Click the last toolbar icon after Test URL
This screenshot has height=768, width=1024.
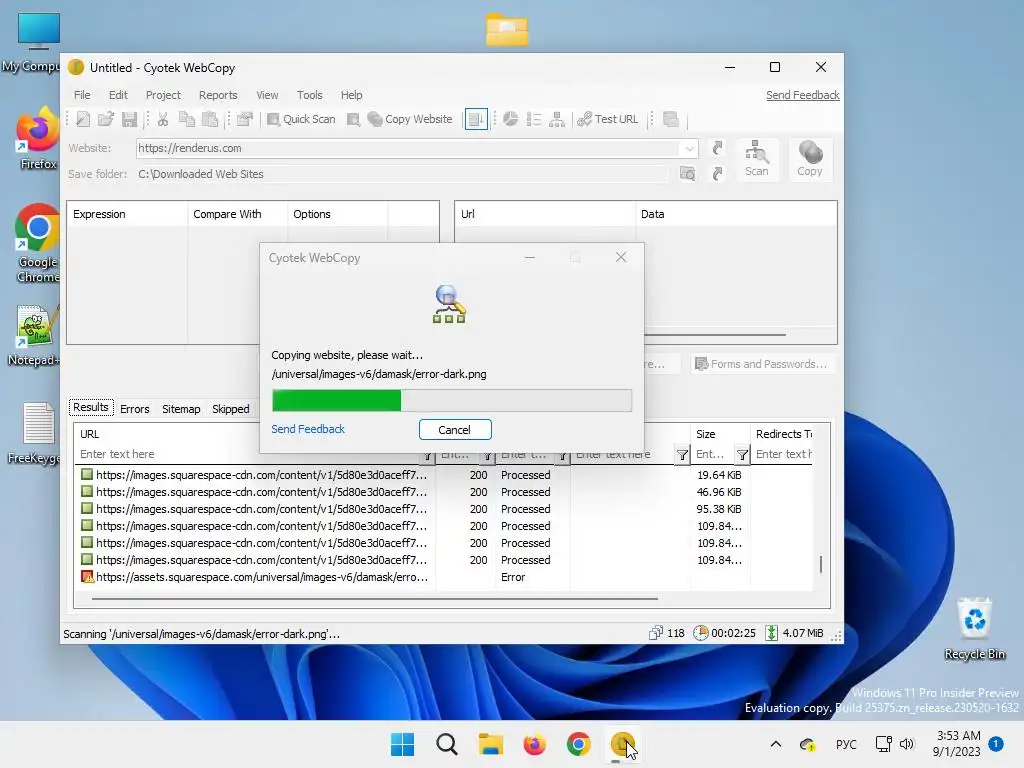(671, 119)
